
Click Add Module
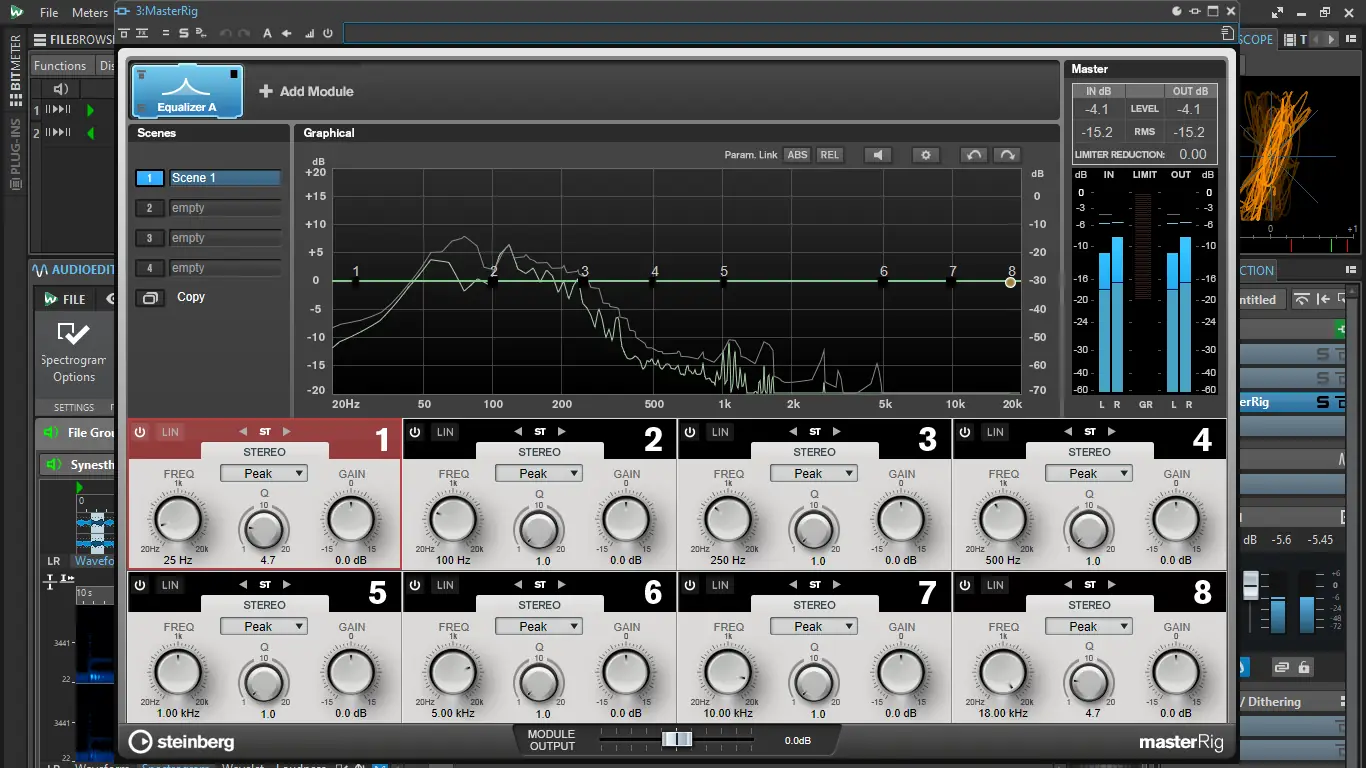tap(307, 91)
